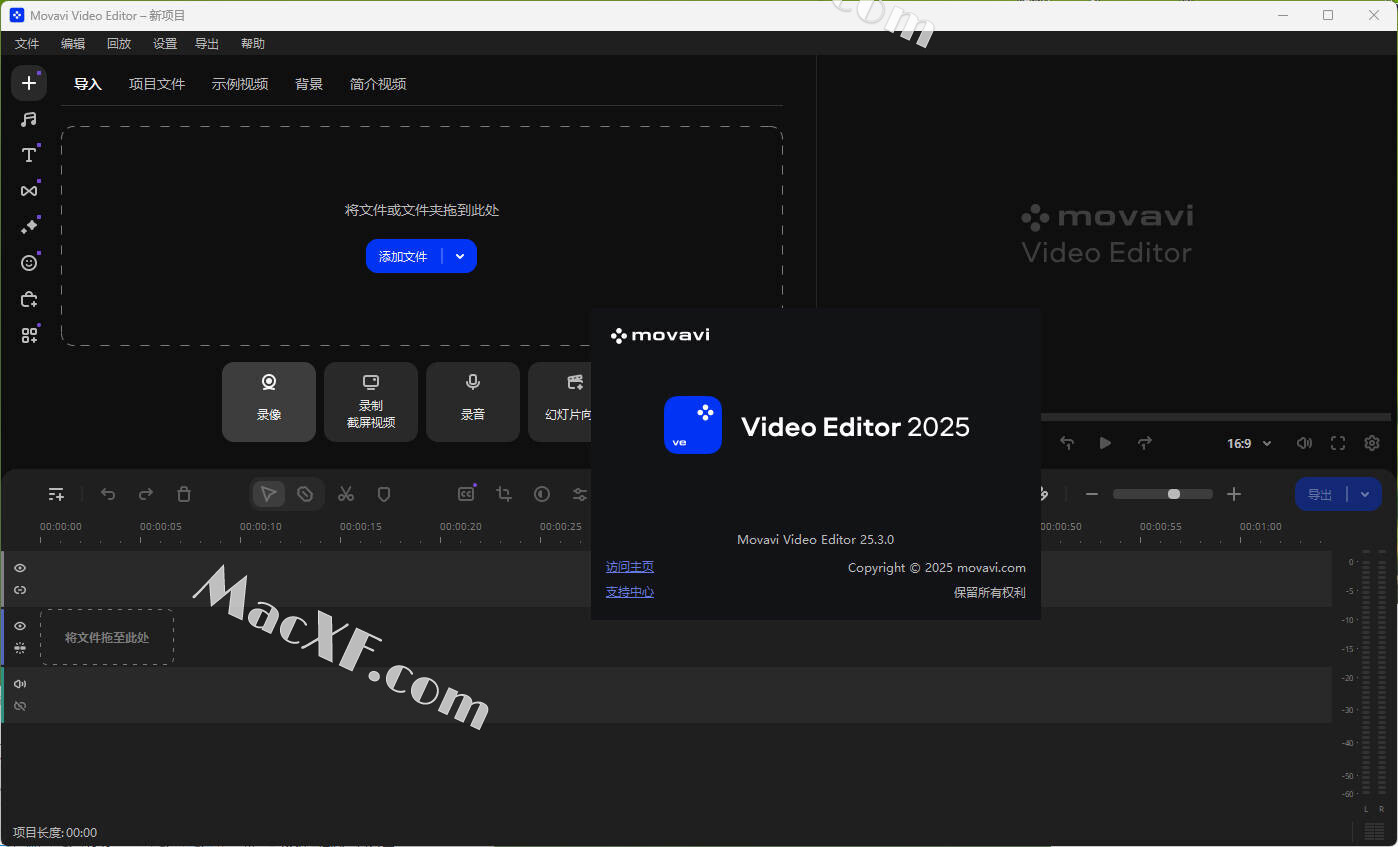Select the Crop and rotate tool

point(504,494)
